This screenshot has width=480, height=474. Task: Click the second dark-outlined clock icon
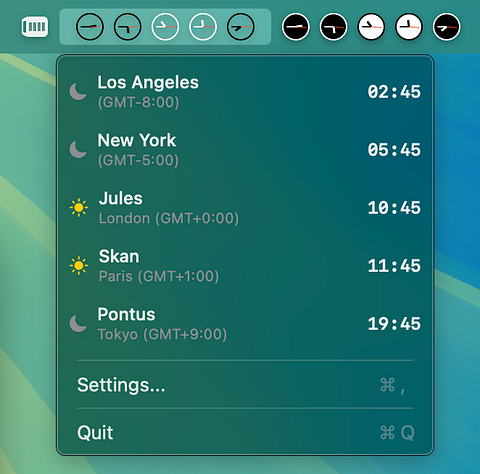127,27
